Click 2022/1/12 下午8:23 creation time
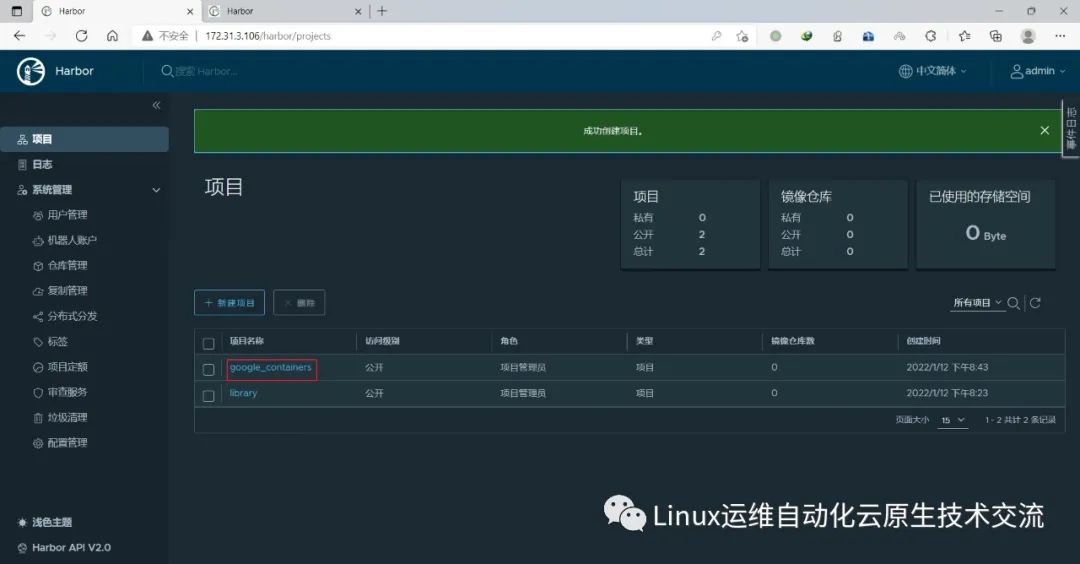This screenshot has height=564, width=1080. [947, 393]
